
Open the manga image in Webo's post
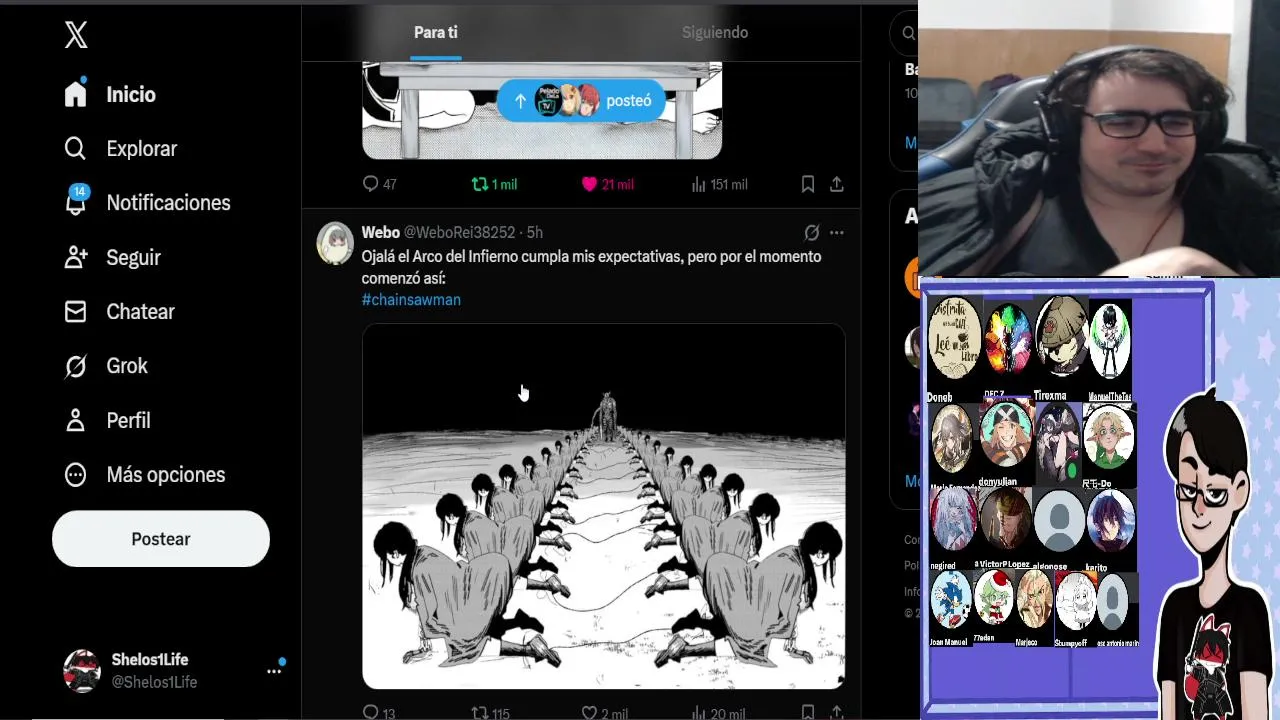pyautogui.click(x=603, y=506)
